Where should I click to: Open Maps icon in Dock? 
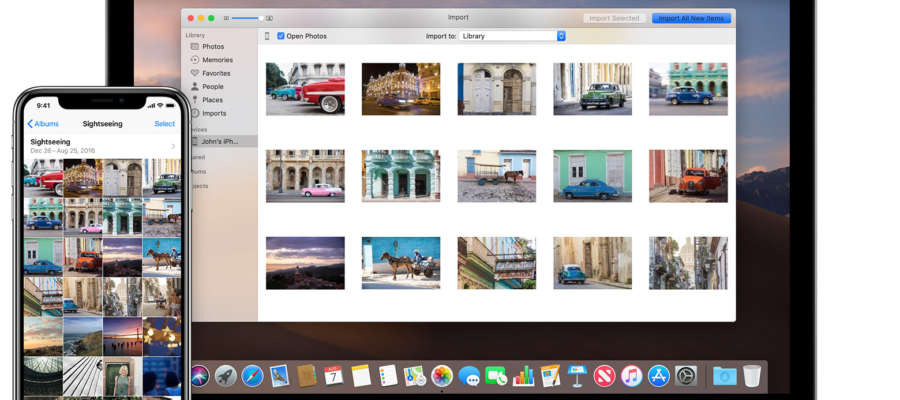[414, 376]
